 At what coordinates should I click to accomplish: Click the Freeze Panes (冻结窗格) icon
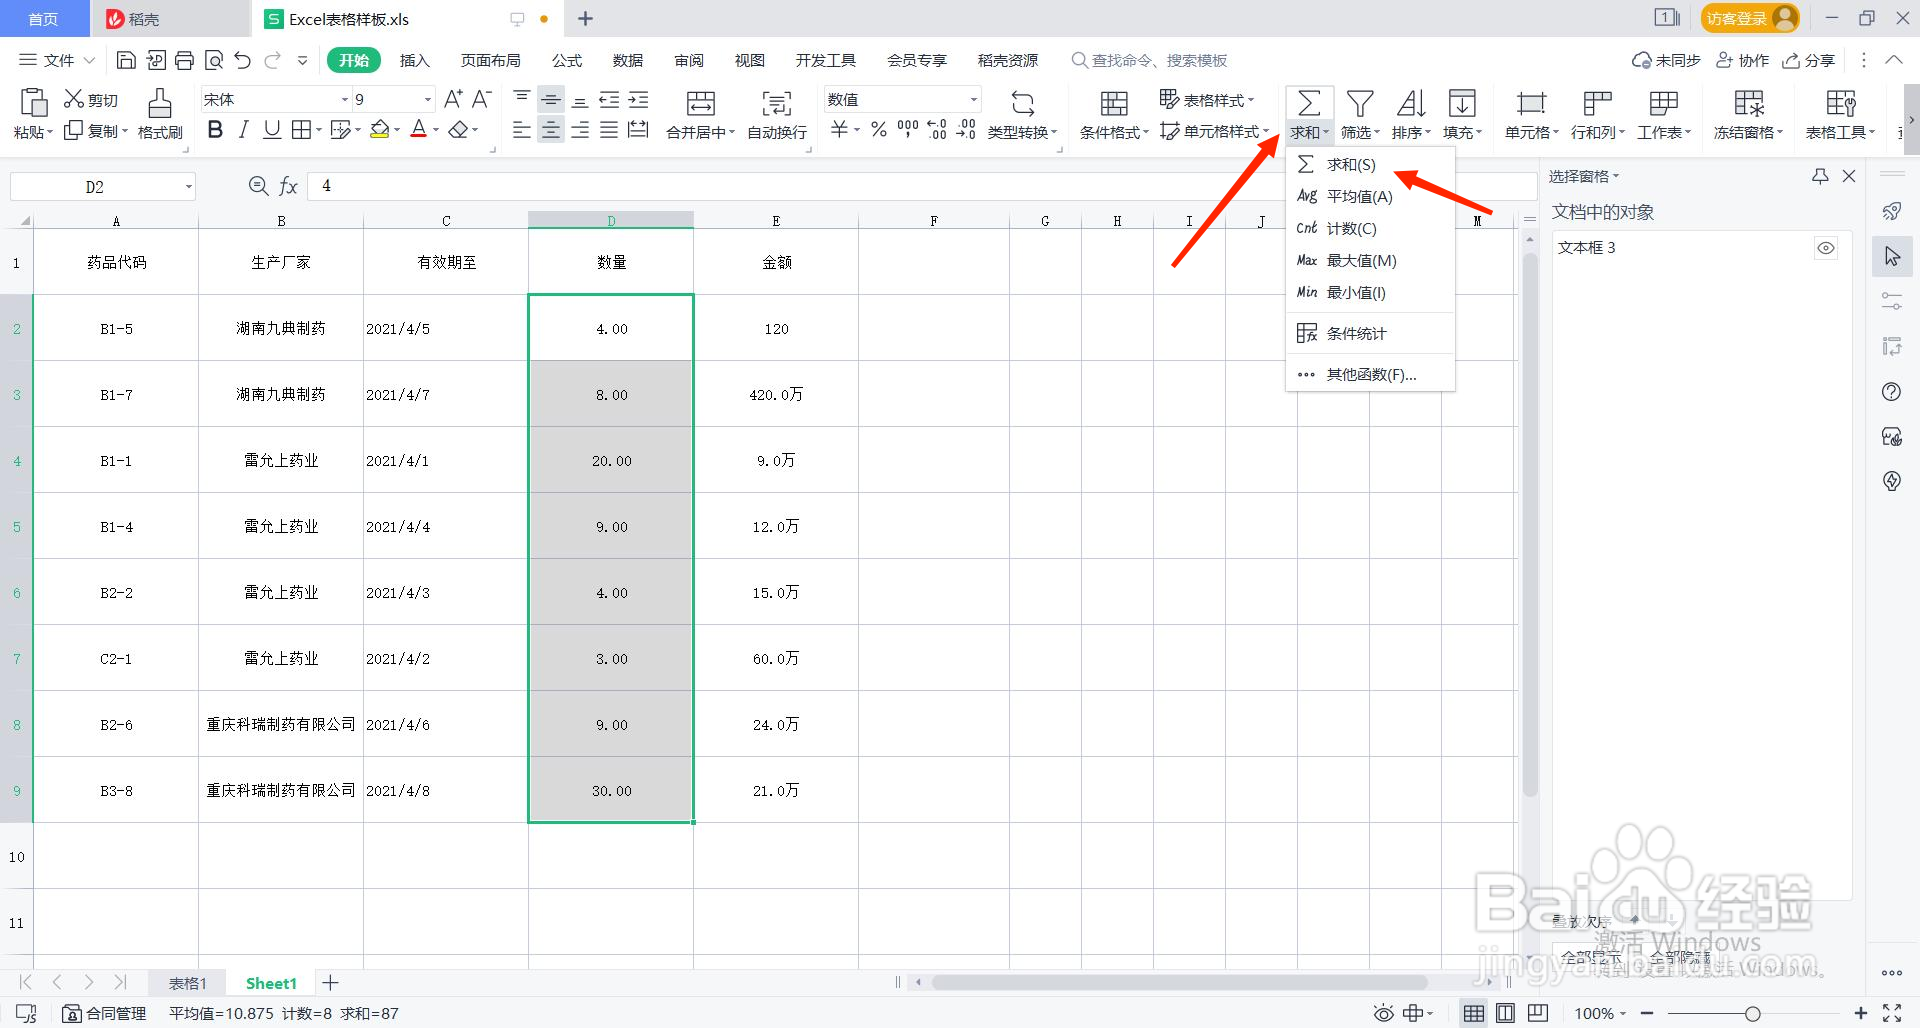(x=1749, y=103)
